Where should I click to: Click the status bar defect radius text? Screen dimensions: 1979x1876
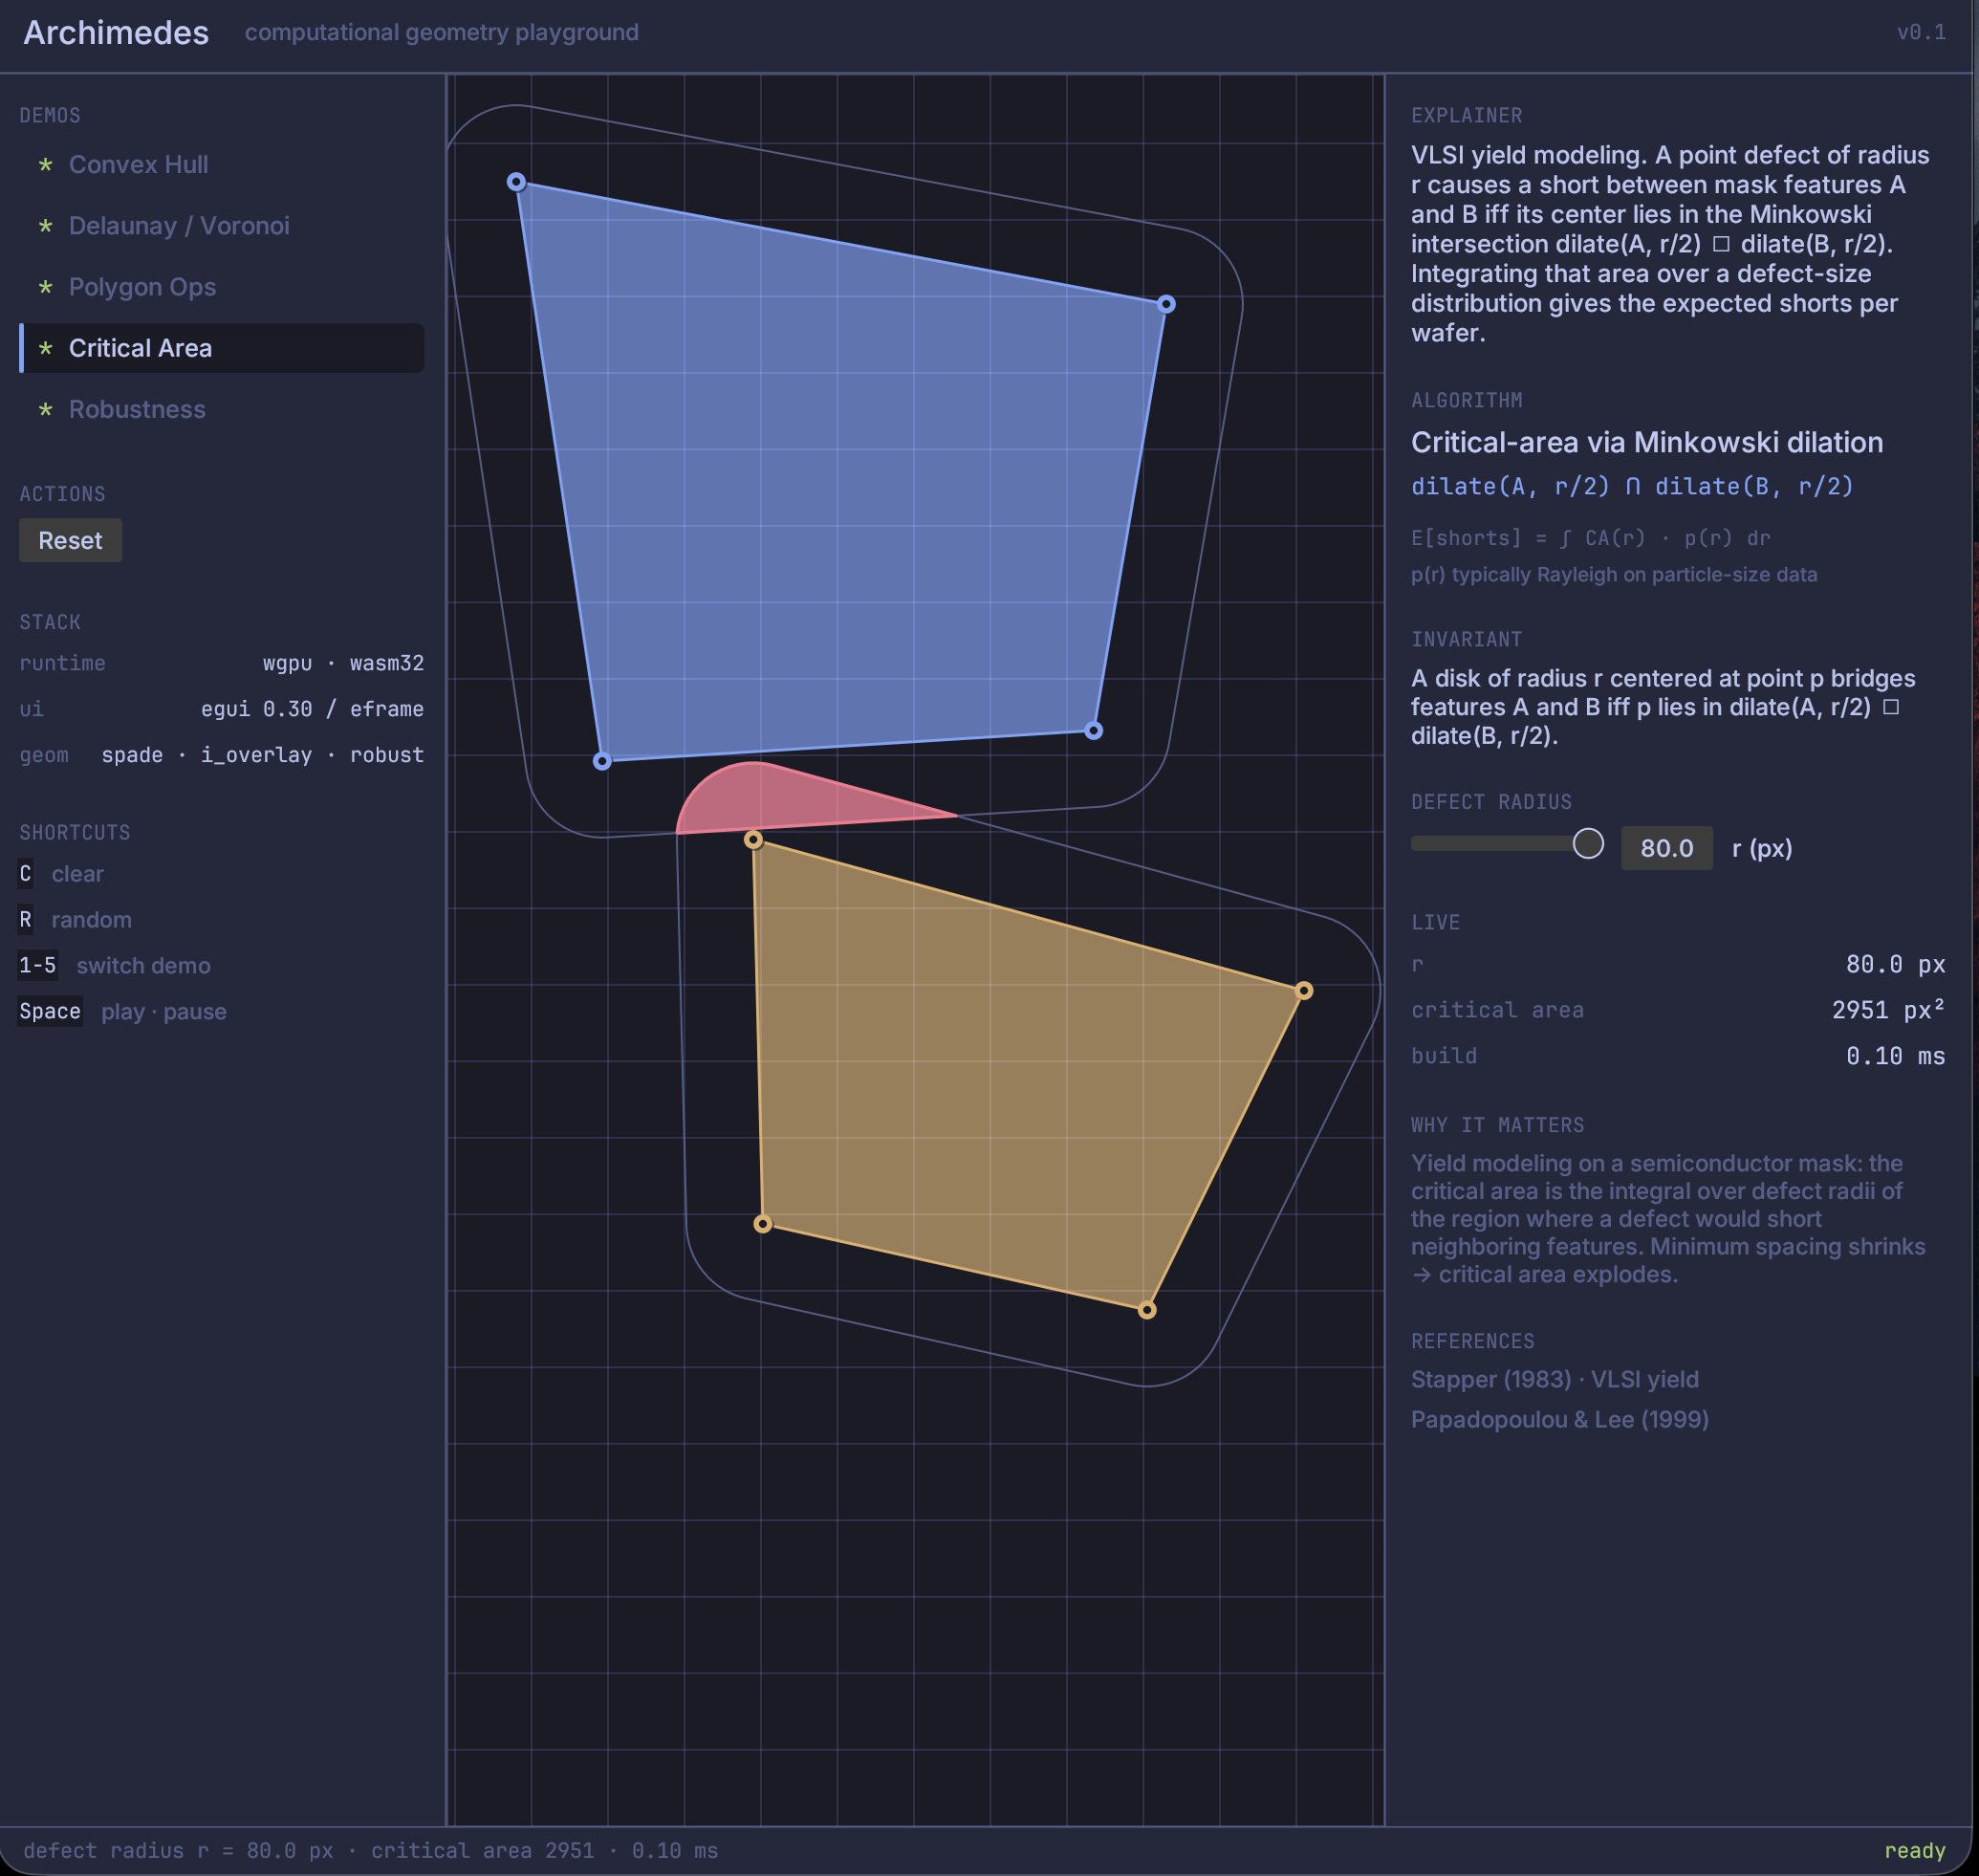pyautogui.click(x=370, y=1851)
